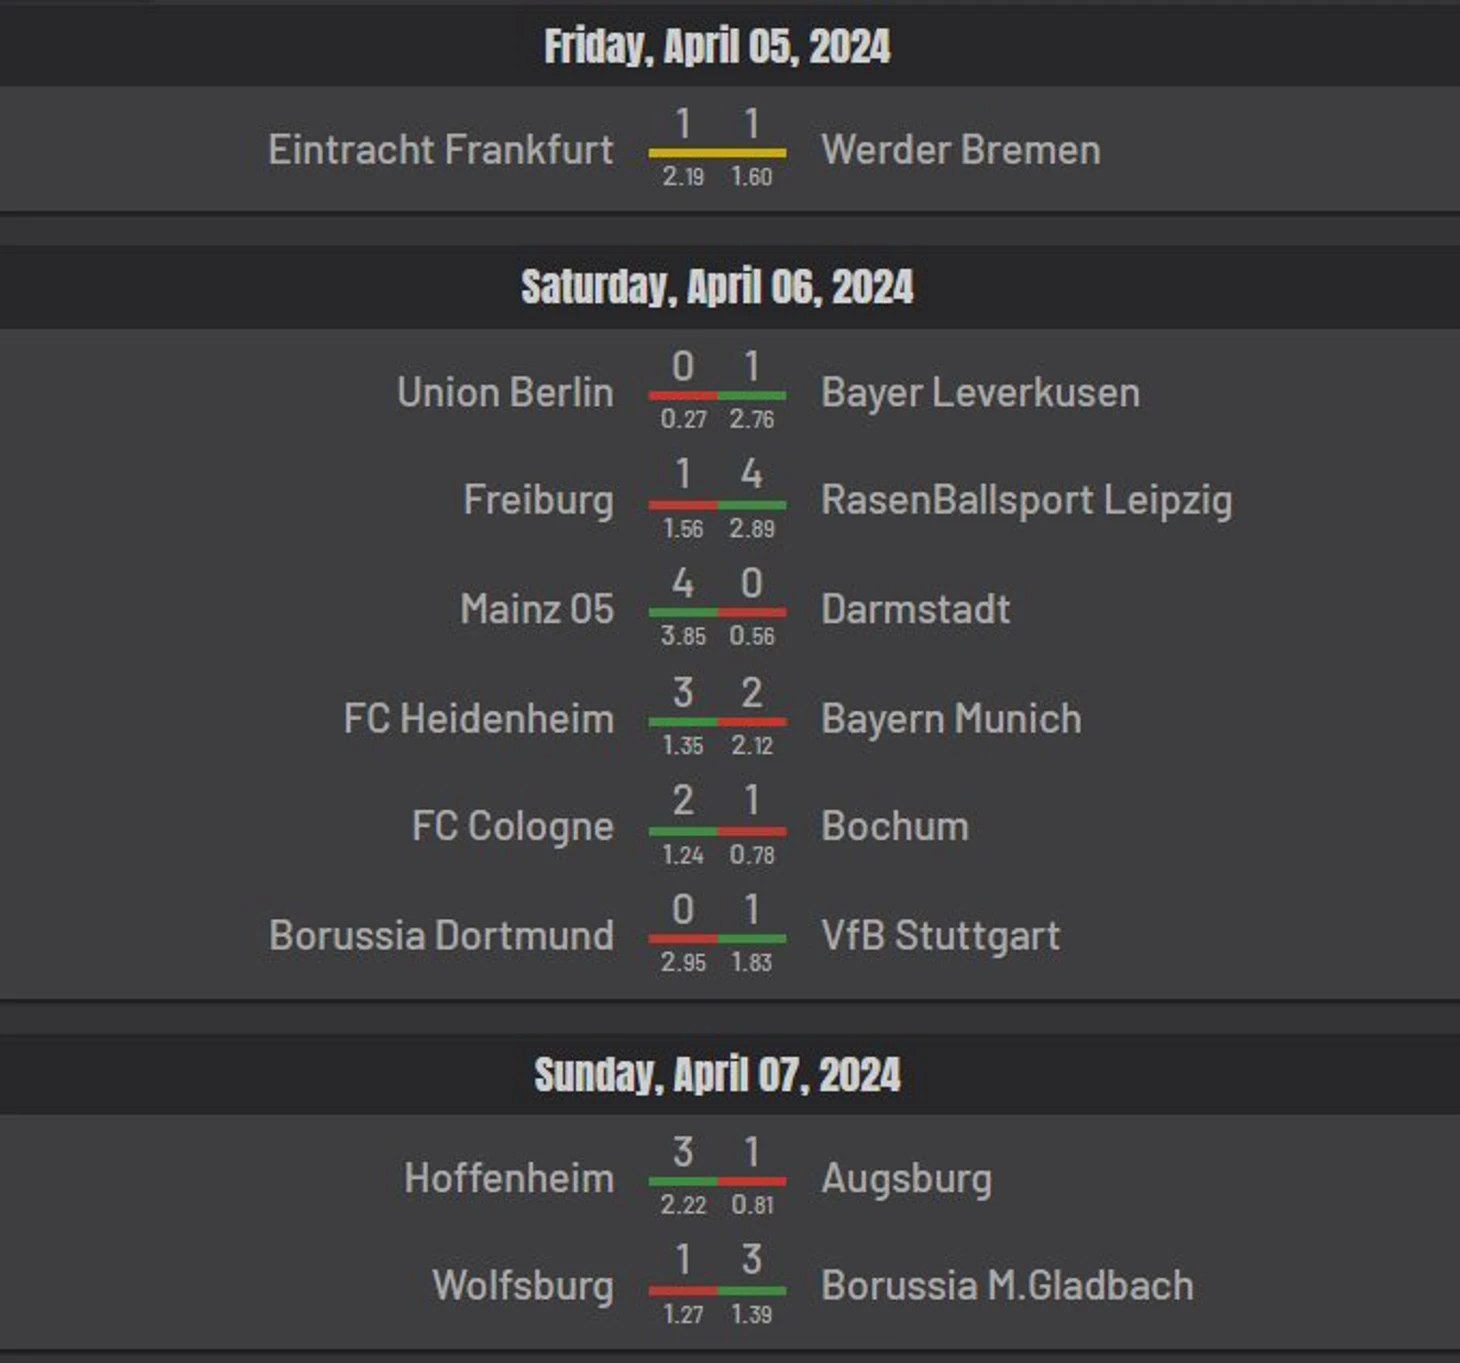Select VfB Stuttgart team link
The height and width of the screenshot is (1363, 1460).
[940, 936]
